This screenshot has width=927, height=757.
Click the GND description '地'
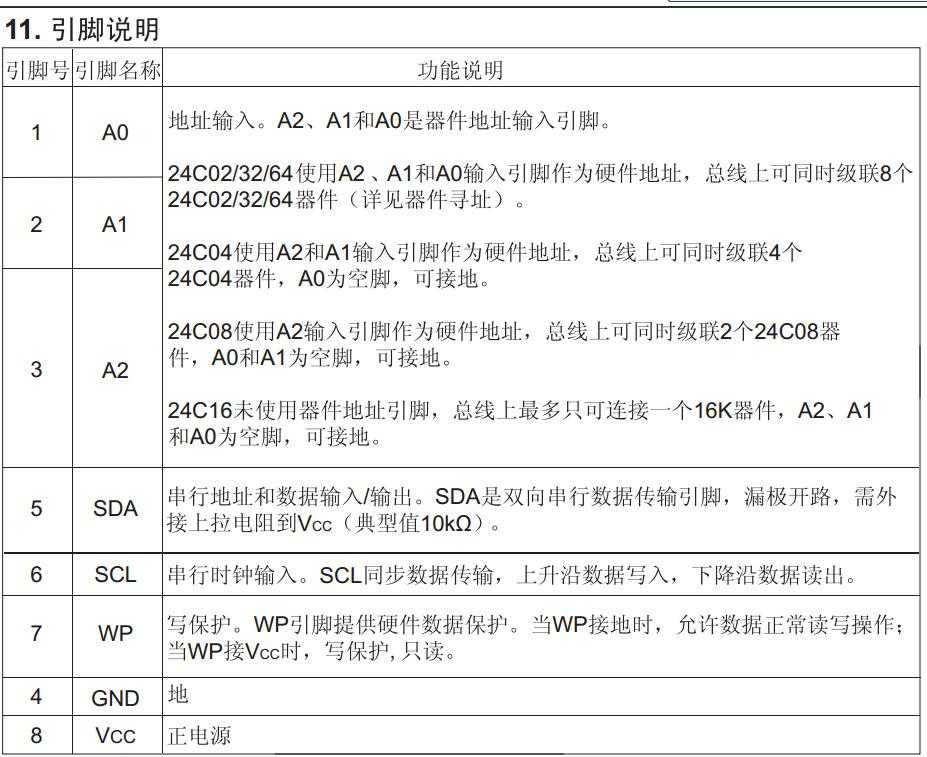[x=179, y=694]
